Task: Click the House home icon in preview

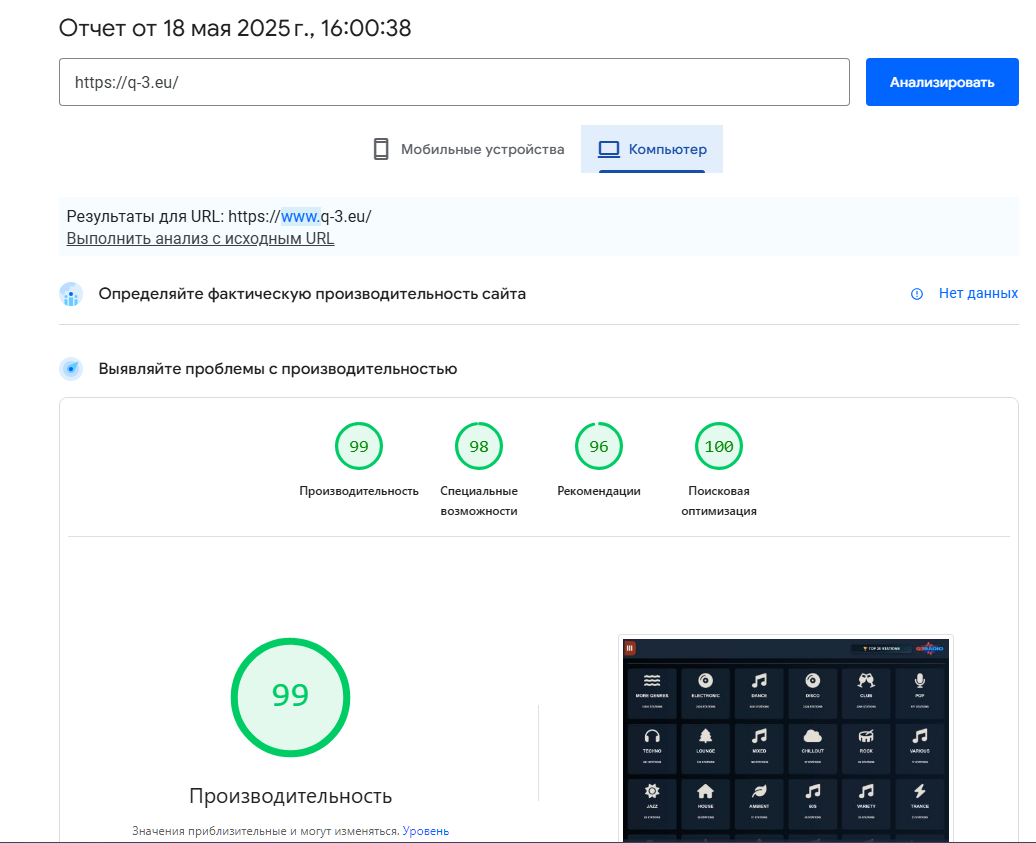Action: point(706,791)
